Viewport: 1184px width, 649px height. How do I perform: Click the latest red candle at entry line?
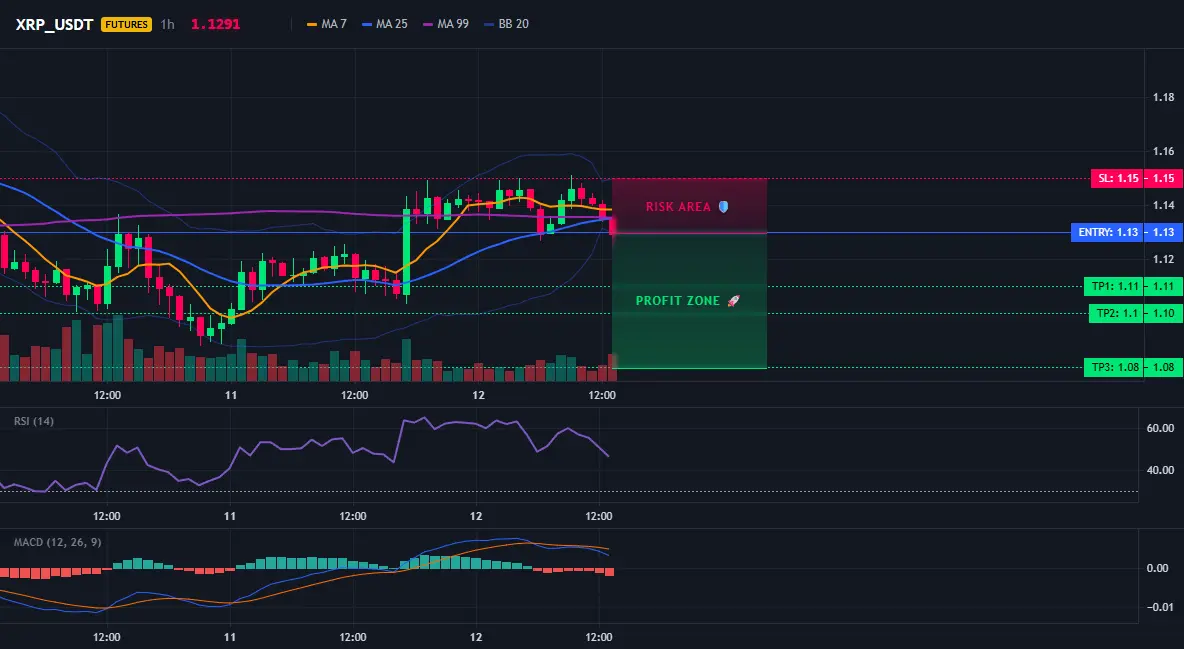point(612,227)
